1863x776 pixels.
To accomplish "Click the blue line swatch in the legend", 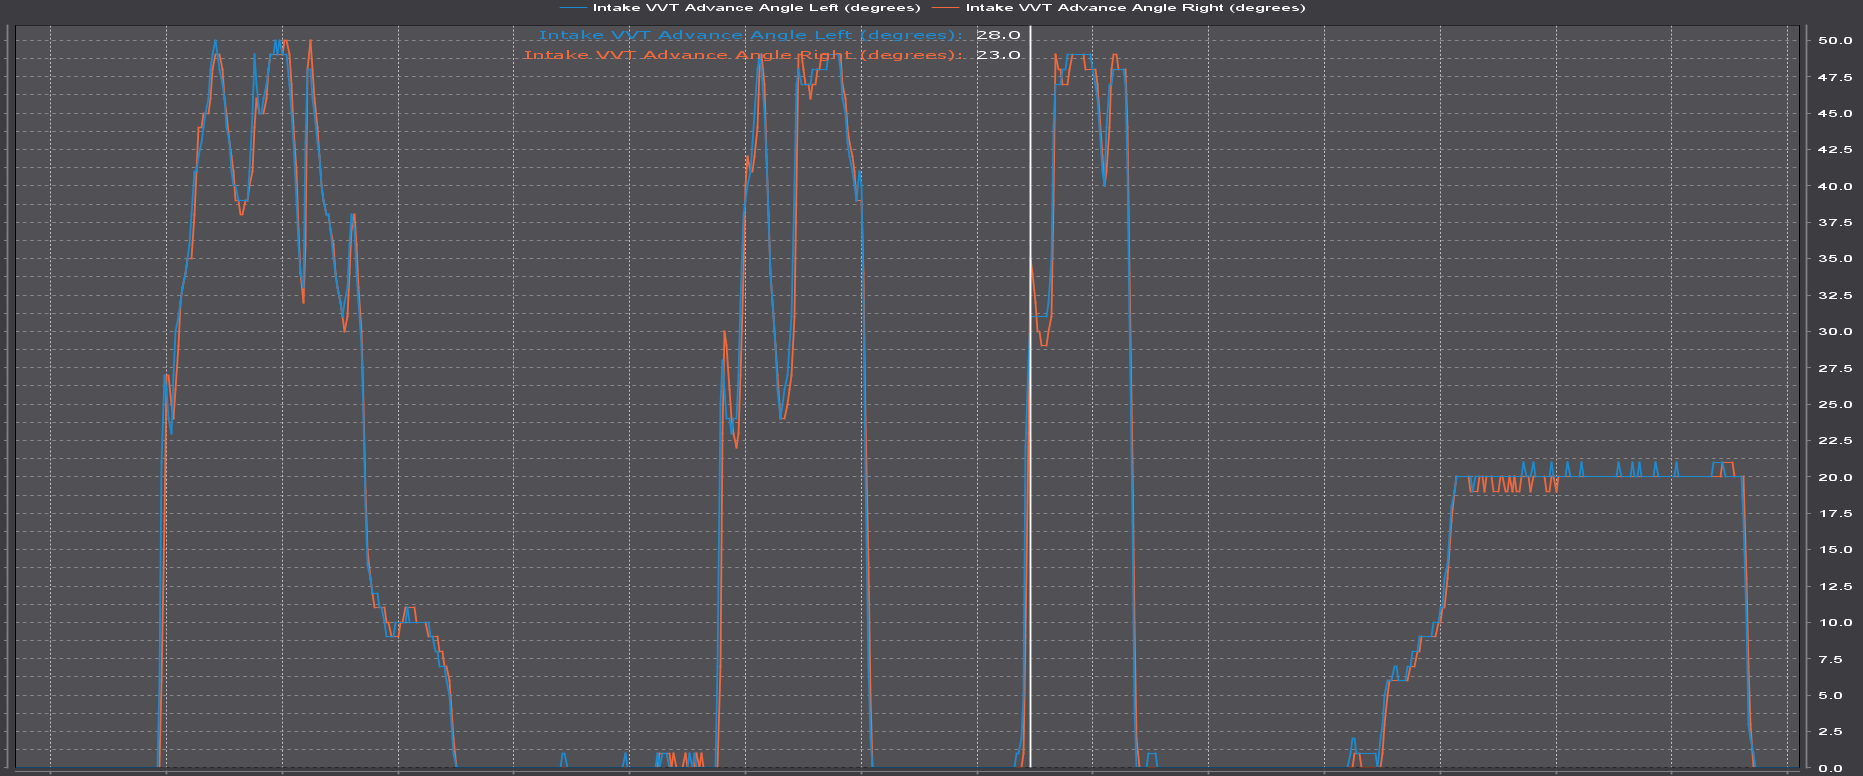I will 573,8.
